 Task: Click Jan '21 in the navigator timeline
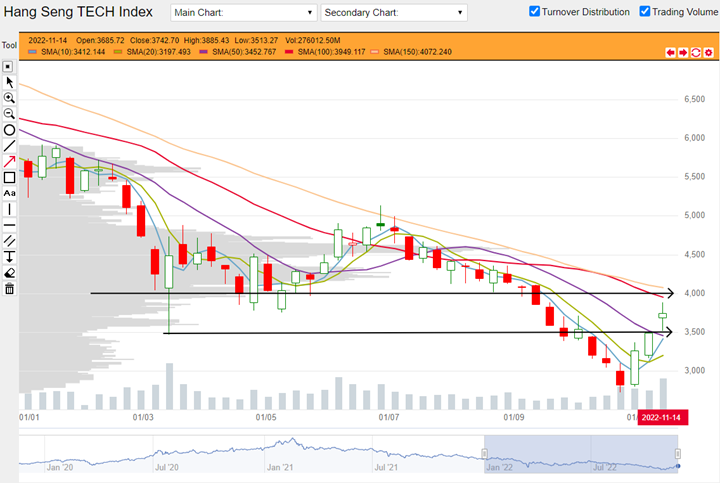click(x=280, y=467)
